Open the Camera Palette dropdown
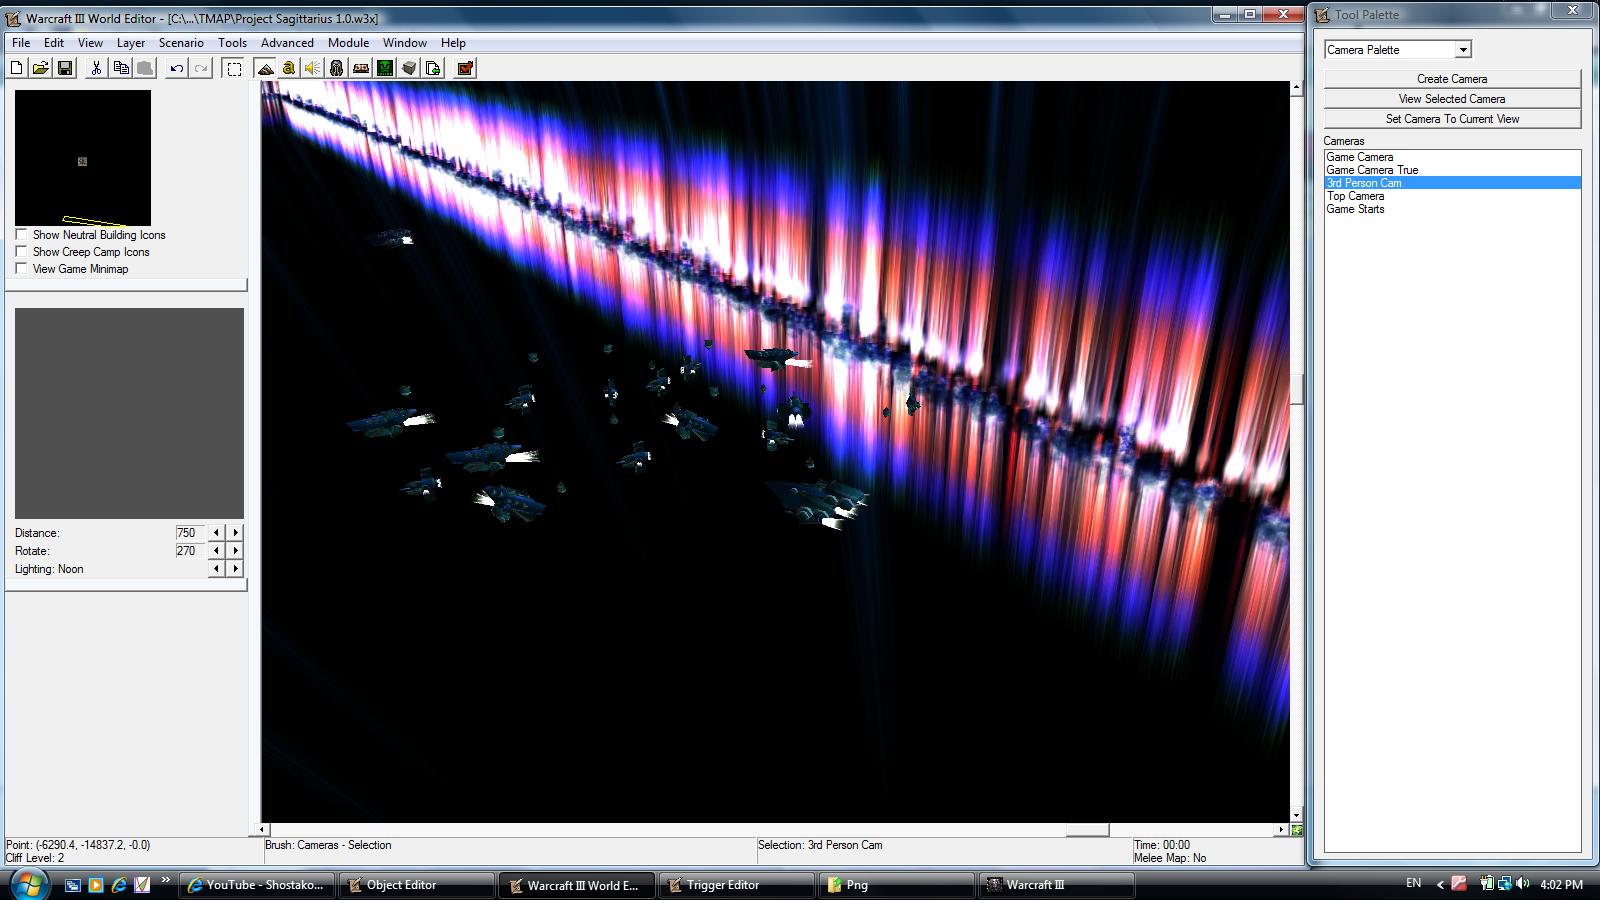This screenshot has width=1600, height=900. (1463, 50)
